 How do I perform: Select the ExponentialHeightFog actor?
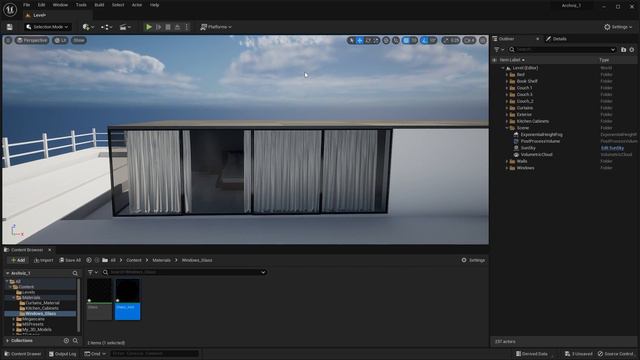coord(541,135)
